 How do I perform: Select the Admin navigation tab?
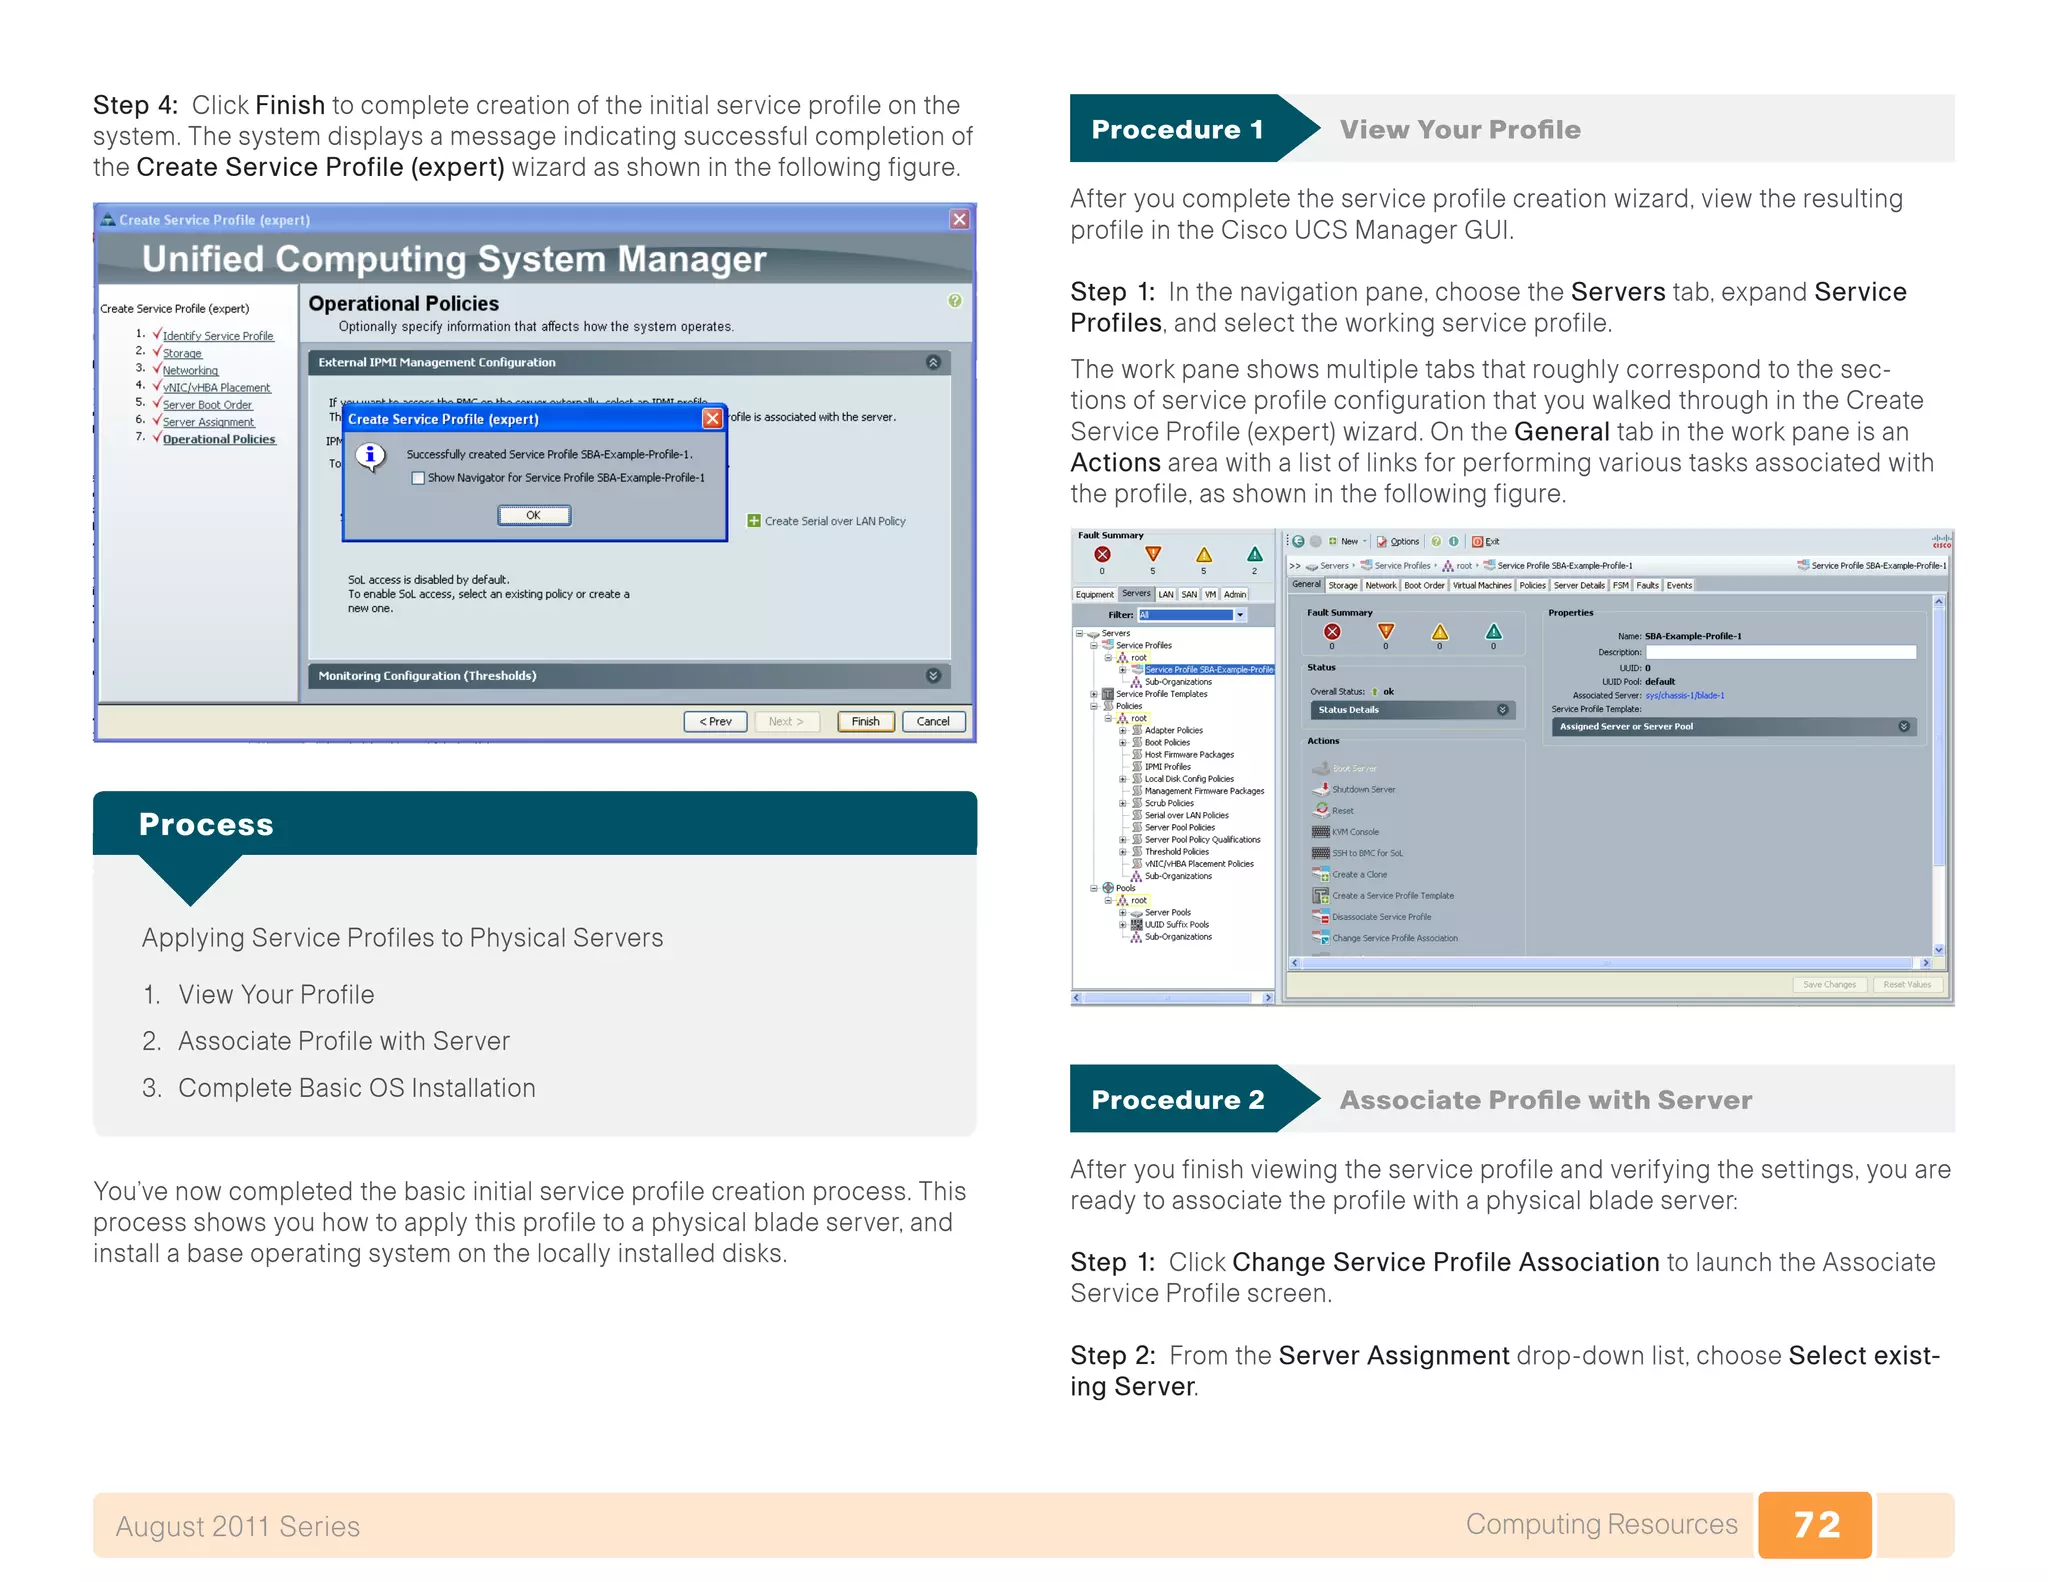[1235, 594]
